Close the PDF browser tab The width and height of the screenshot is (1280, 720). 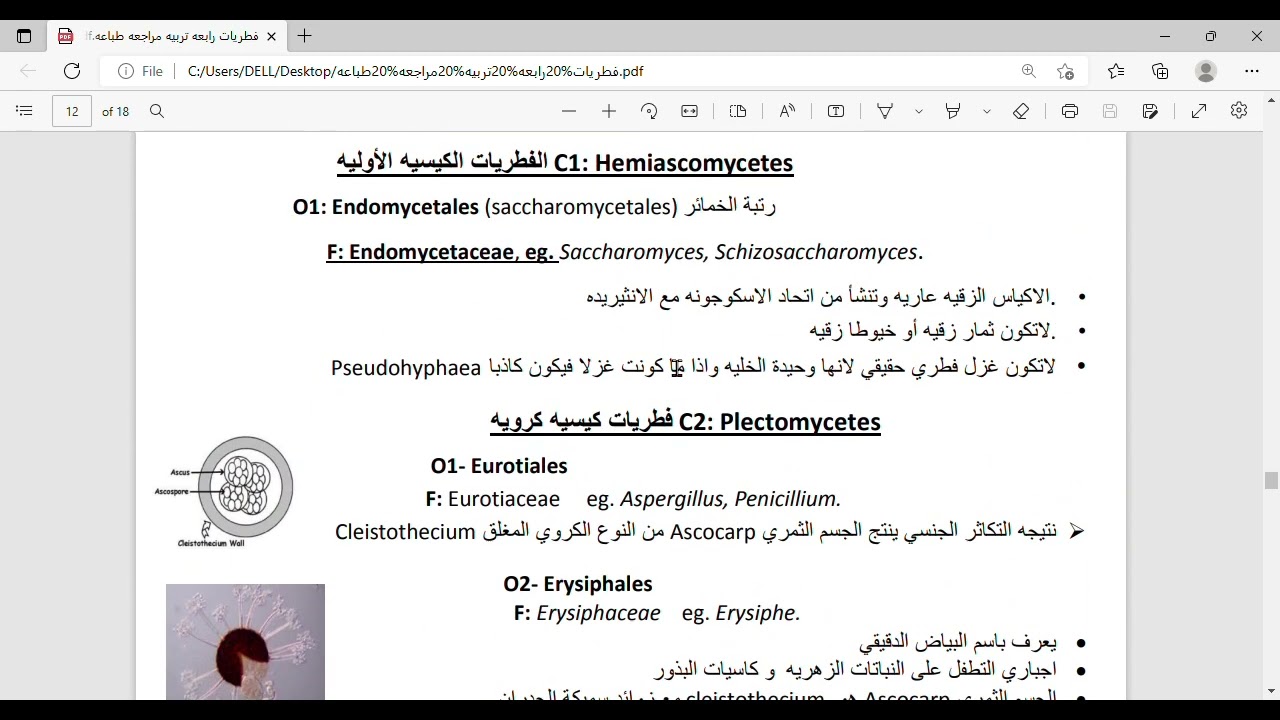[271, 36]
